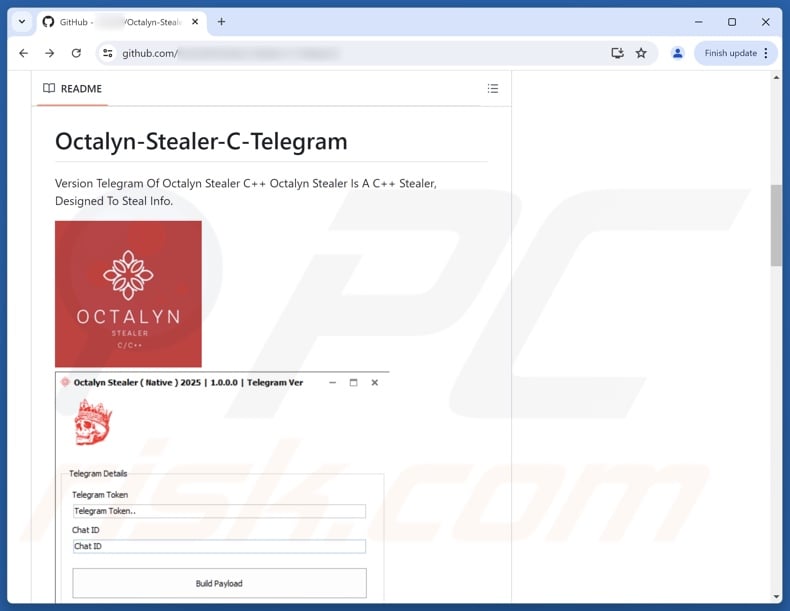Go forward to next page
Screen dimensions: 790x611
49,53
